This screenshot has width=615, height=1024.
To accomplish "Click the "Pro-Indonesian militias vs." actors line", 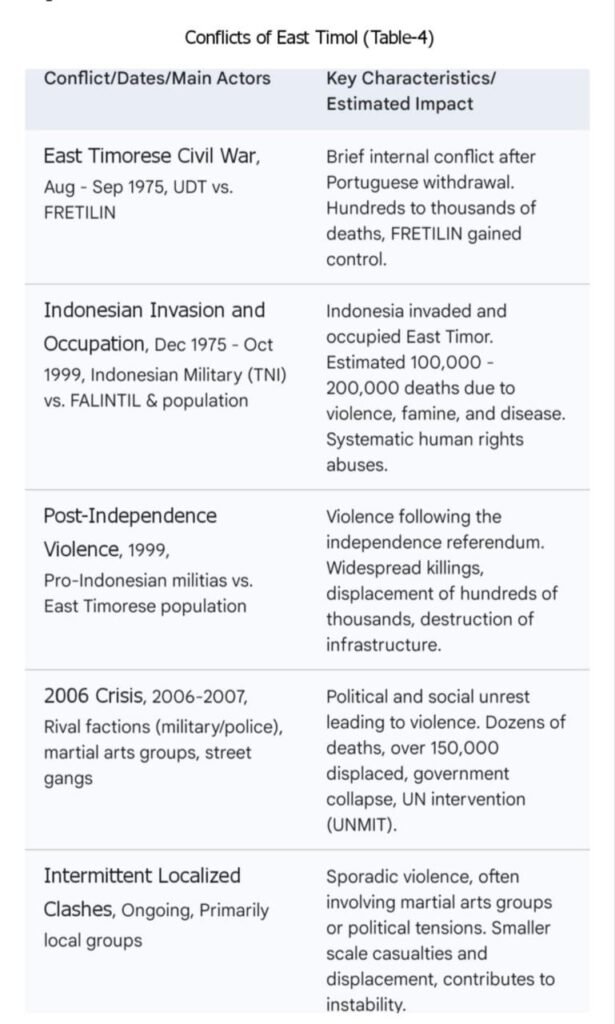I will tap(148, 580).
